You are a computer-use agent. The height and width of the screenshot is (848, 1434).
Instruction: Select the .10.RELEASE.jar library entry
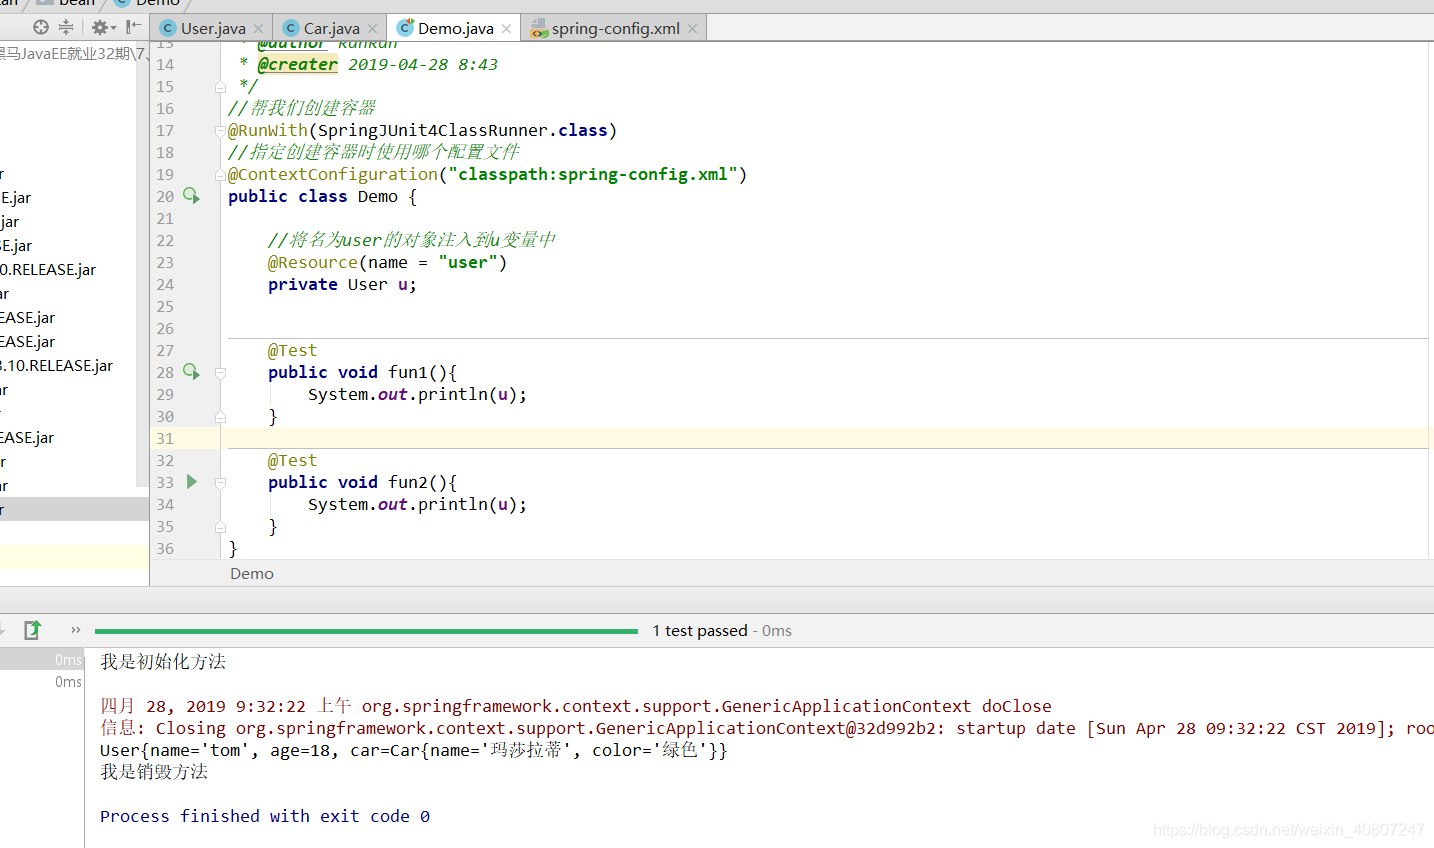point(56,366)
